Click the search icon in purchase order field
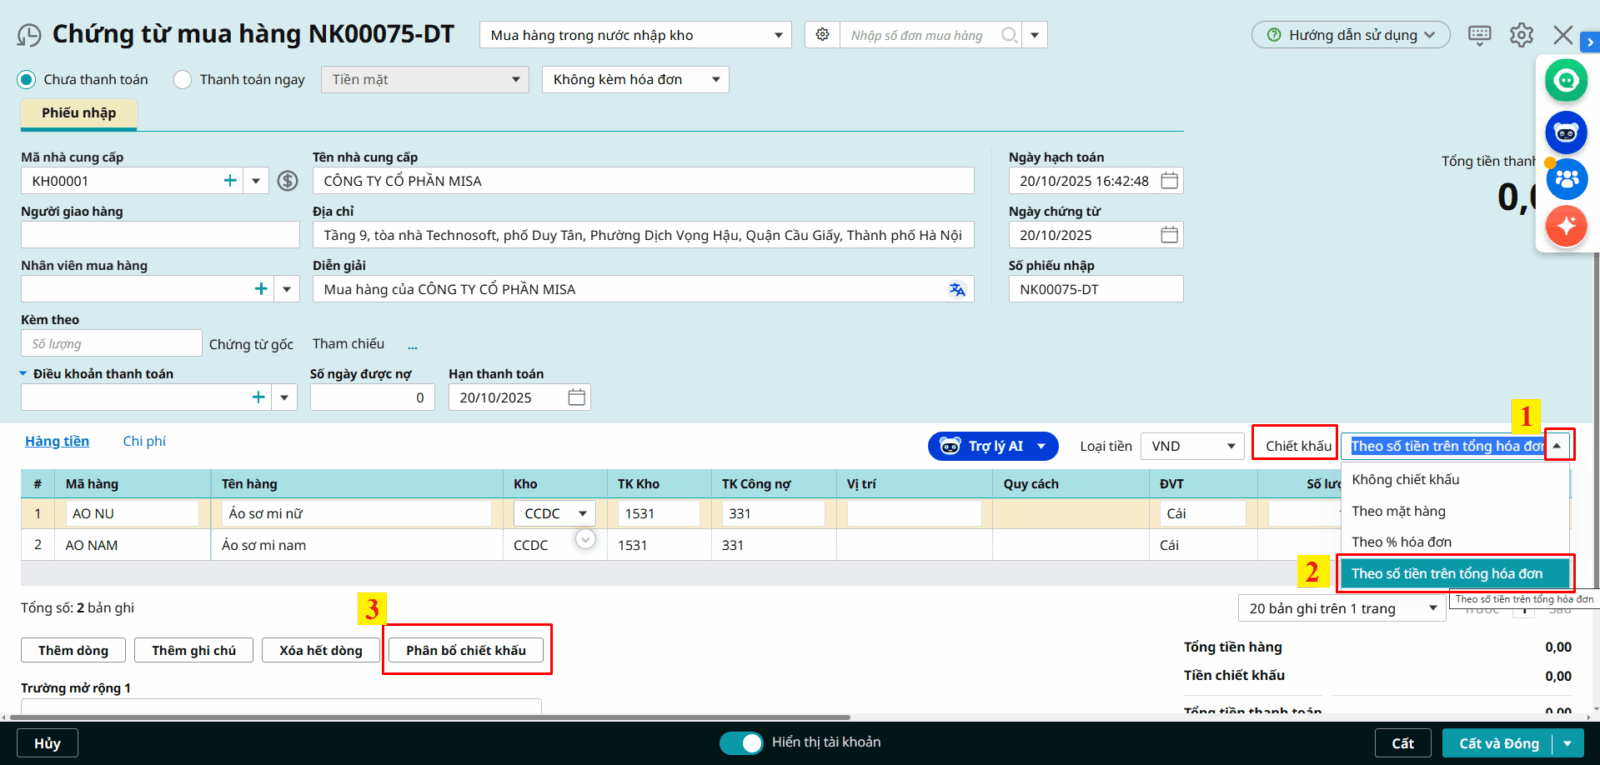 [1009, 35]
